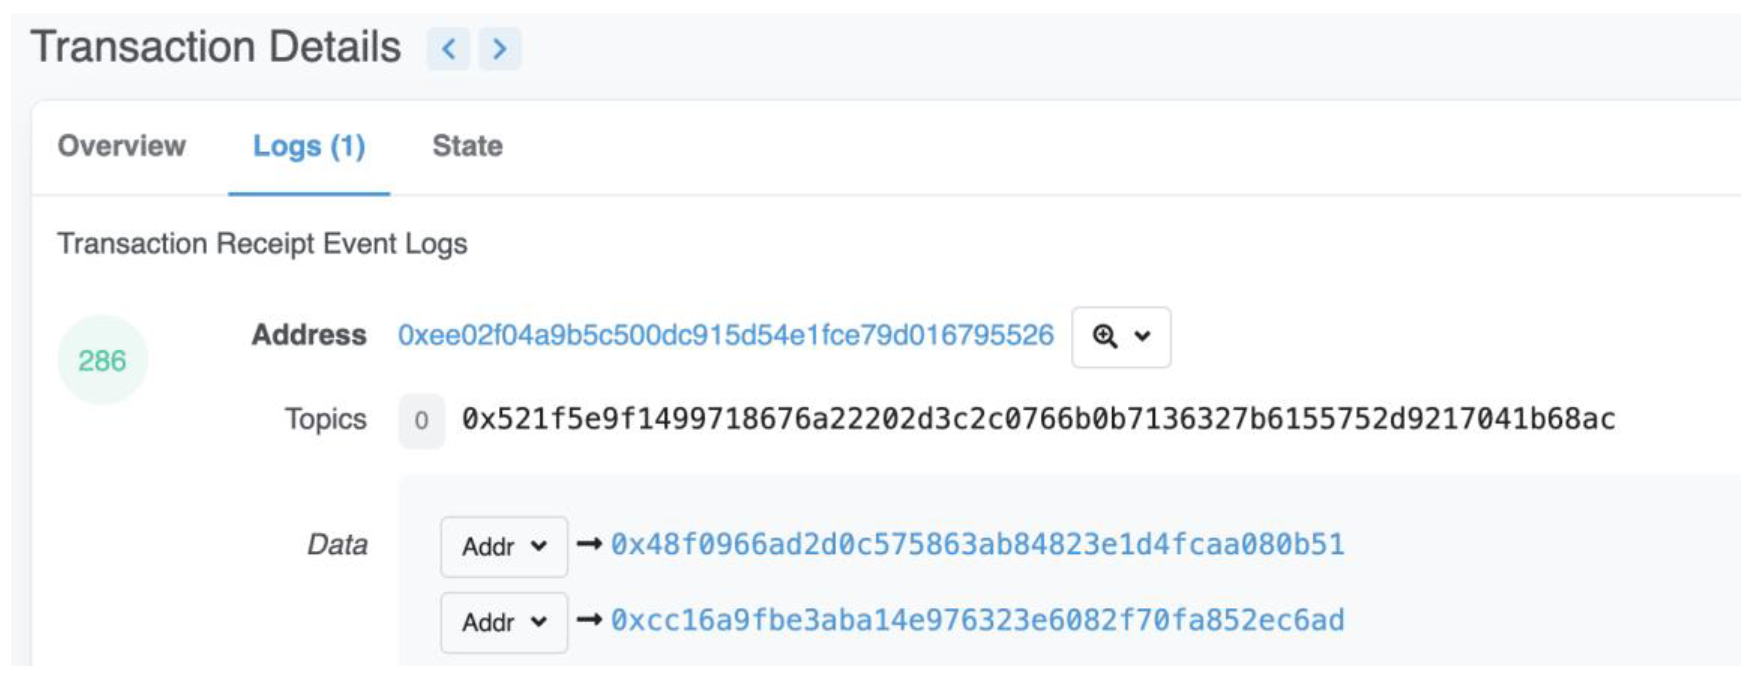The image size is (1749, 675).
Task: Click the arrow before the 0x48f0966a address
Action: point(589,544)
